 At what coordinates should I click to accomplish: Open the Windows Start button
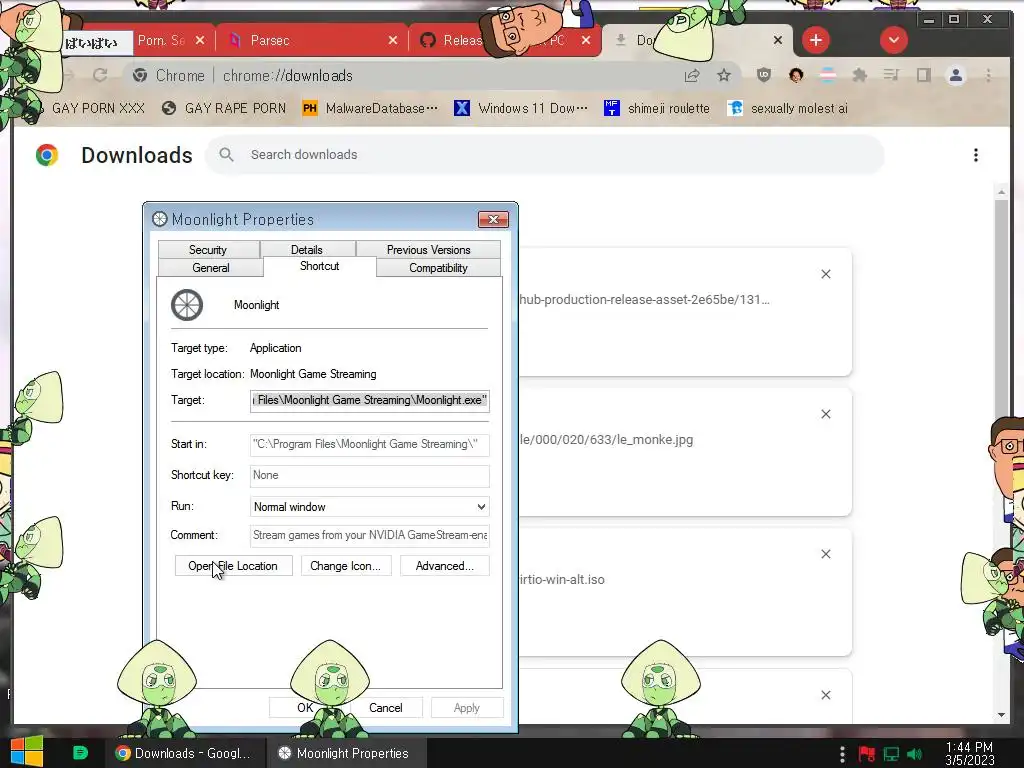pyautogui.click(x=27, y=752)
